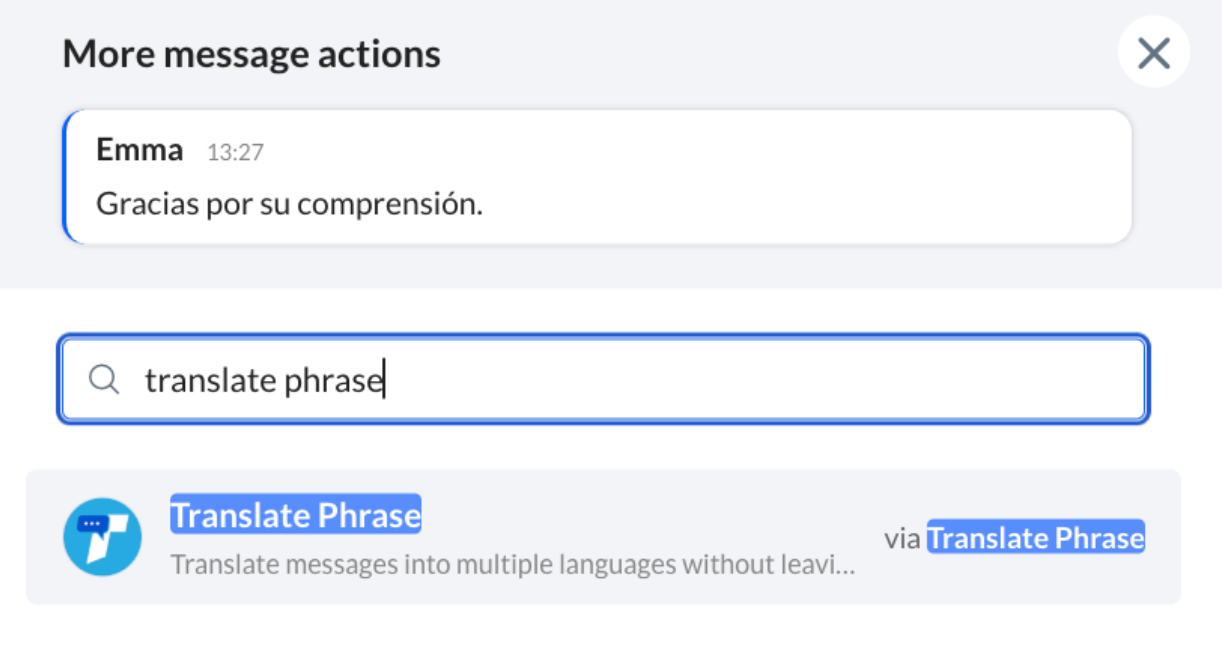This screenshot has height=658, width=1222.
Task: Click the "via Translate Phrase" app label
Action: (x=1014, y=538)
